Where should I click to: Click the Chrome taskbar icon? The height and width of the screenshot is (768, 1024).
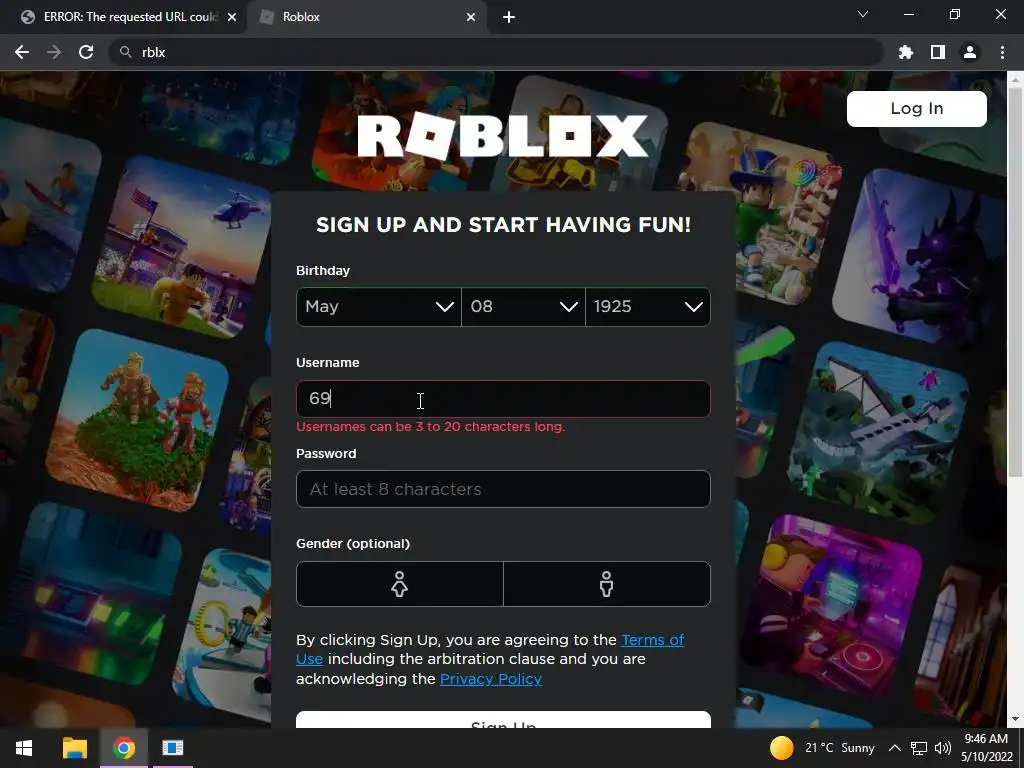click(123, 748)
